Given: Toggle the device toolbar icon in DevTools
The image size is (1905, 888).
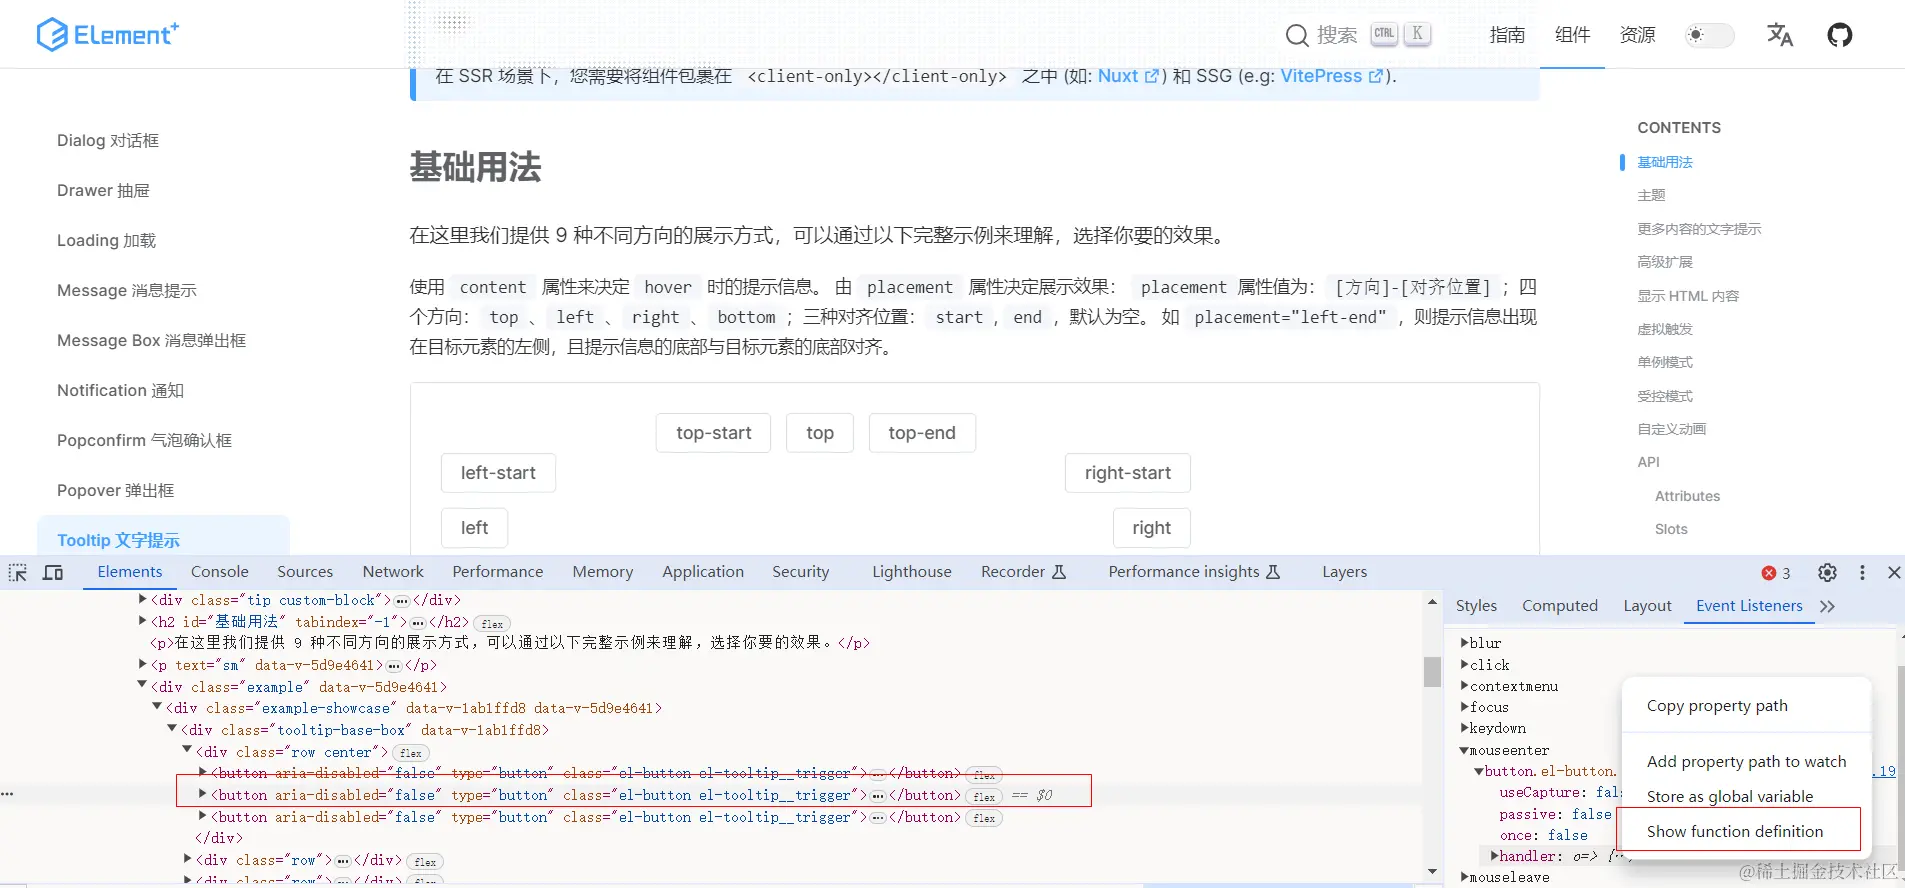Looking at the screenshot, I should tap(53, 572).
